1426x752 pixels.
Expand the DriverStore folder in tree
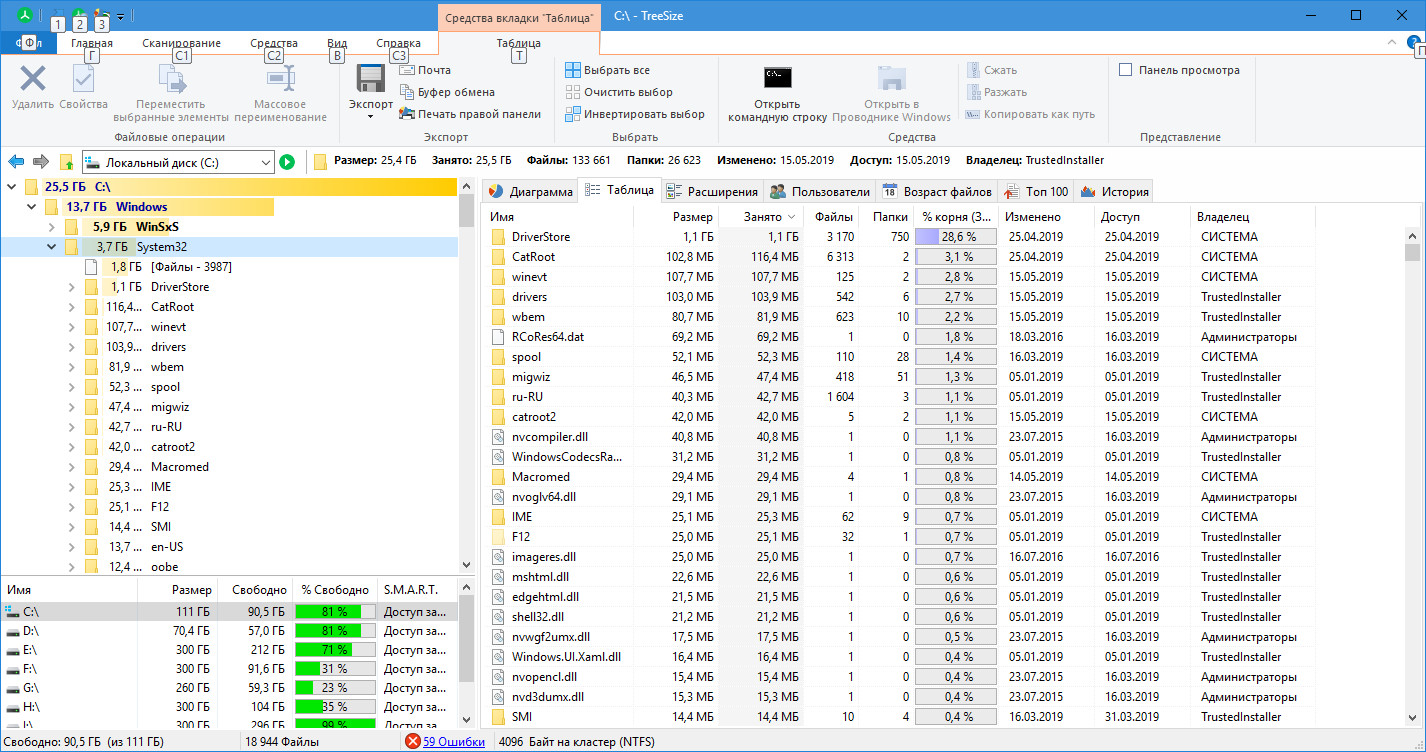[x=71, y=287]
